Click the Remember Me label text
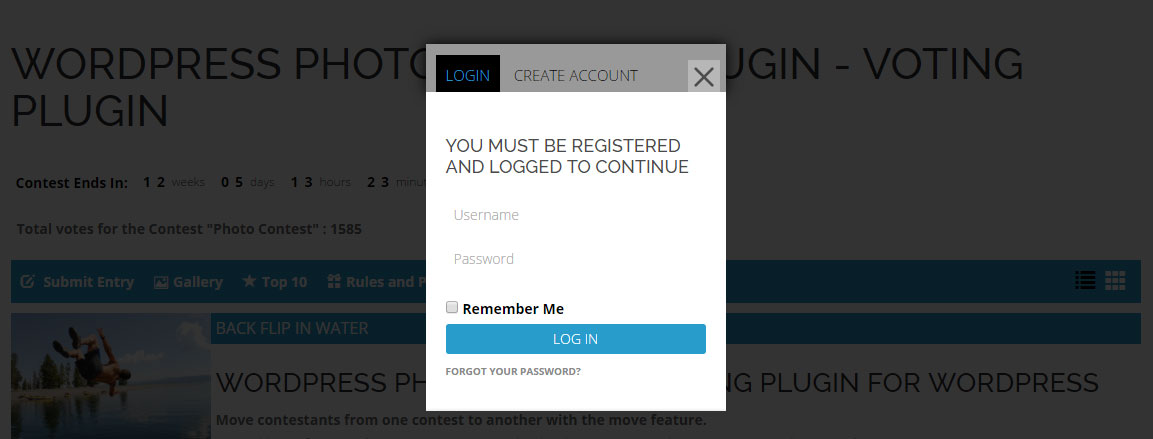The height and width of the screenshot is (439, 1153). [513, 309]
